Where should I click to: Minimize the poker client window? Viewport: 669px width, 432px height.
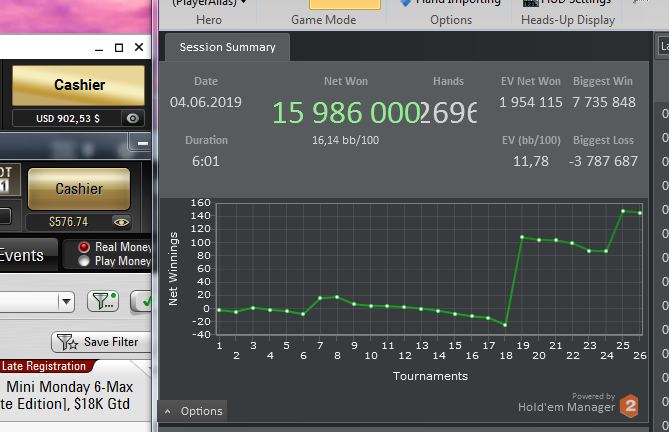click(99, 48)
